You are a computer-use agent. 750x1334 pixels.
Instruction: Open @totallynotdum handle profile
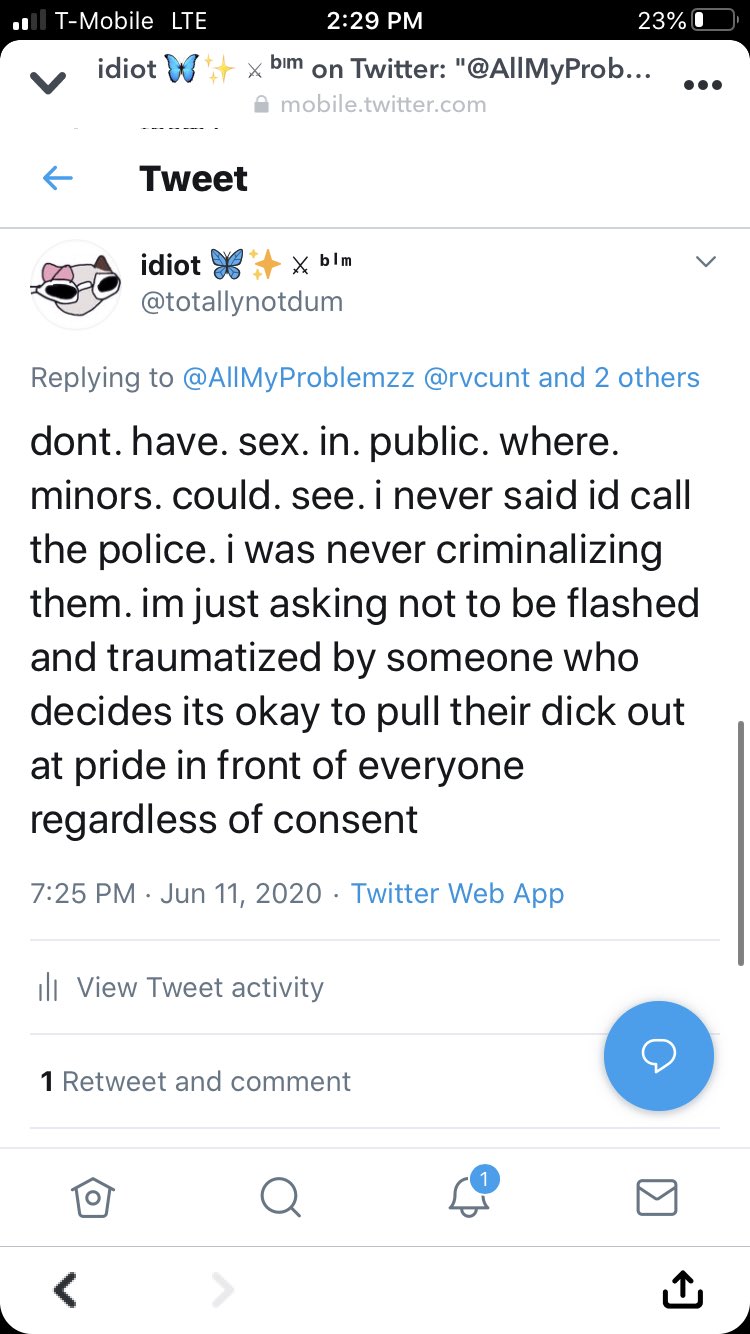[x=242, y=301]
